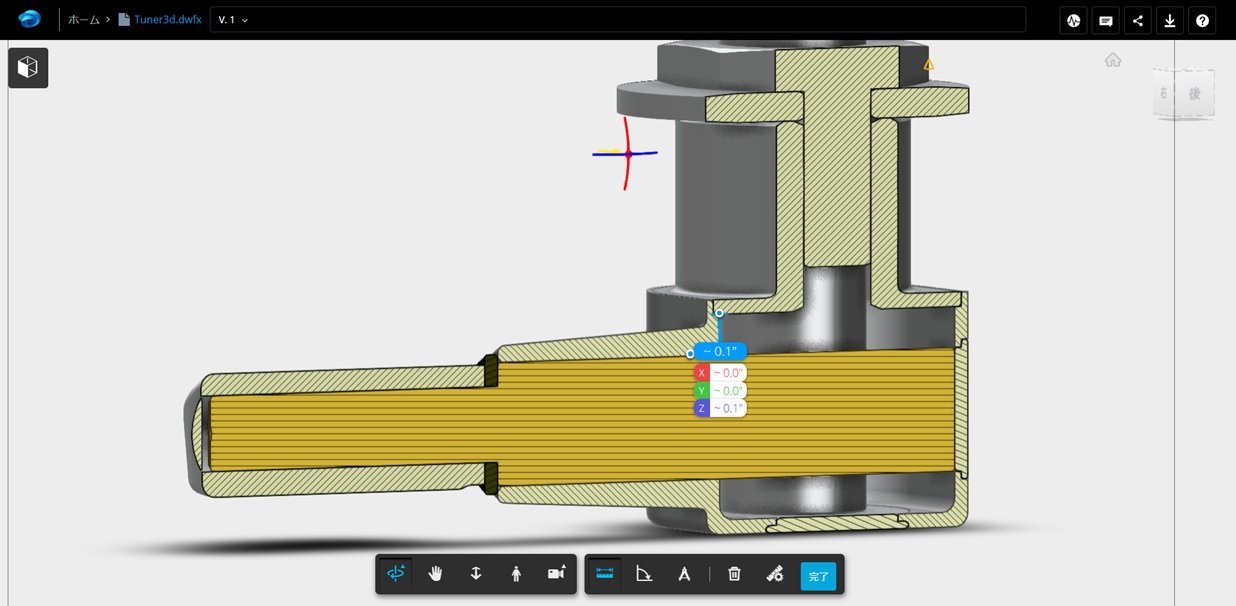
Task: Select the Angle measure tool
Action: click(644, 574)
